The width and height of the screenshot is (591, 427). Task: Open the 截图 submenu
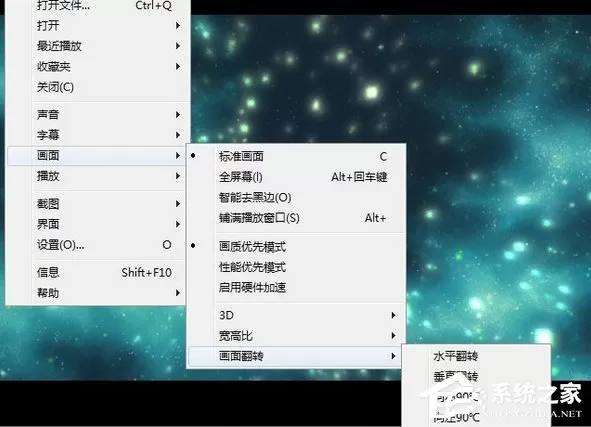[x=96, y=204]
